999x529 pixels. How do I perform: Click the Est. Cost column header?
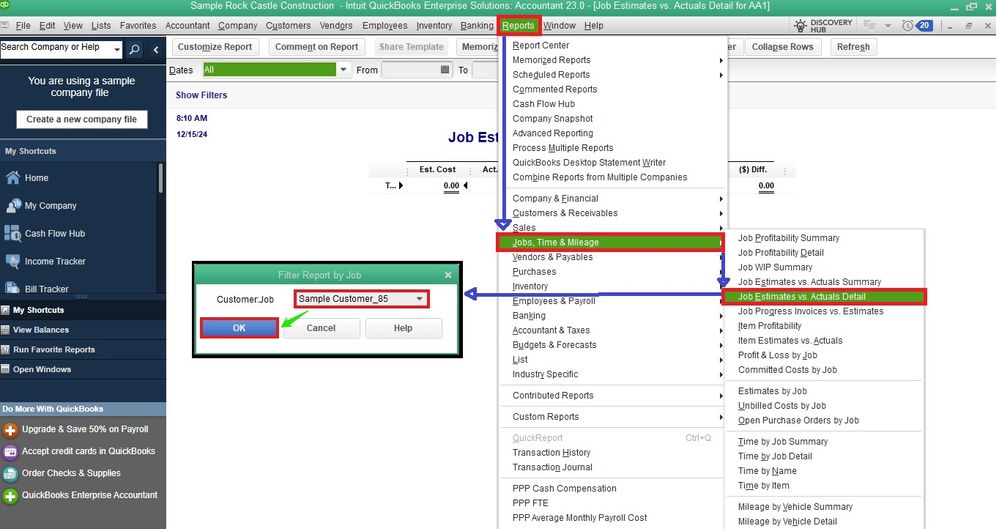437,170
